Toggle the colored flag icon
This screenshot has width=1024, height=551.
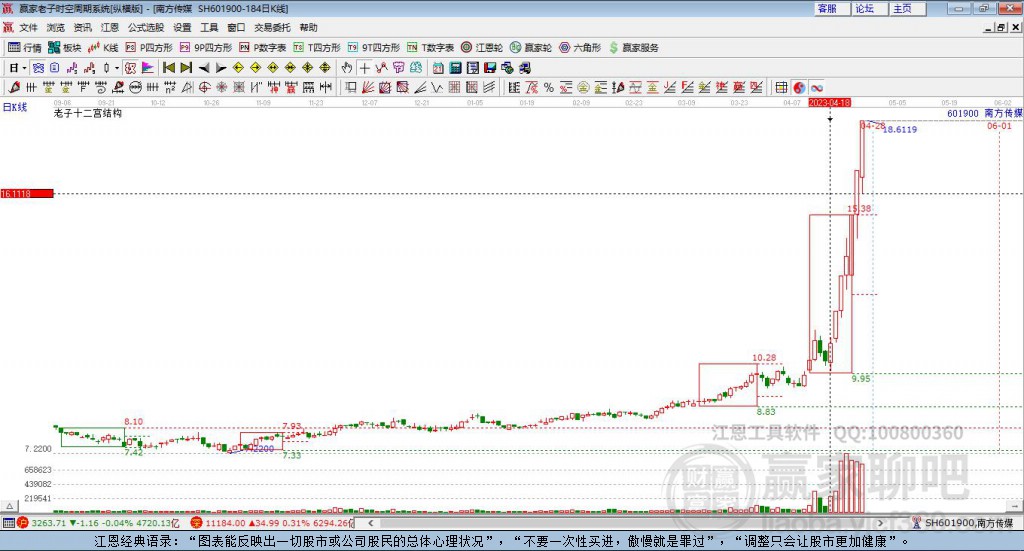148,68
